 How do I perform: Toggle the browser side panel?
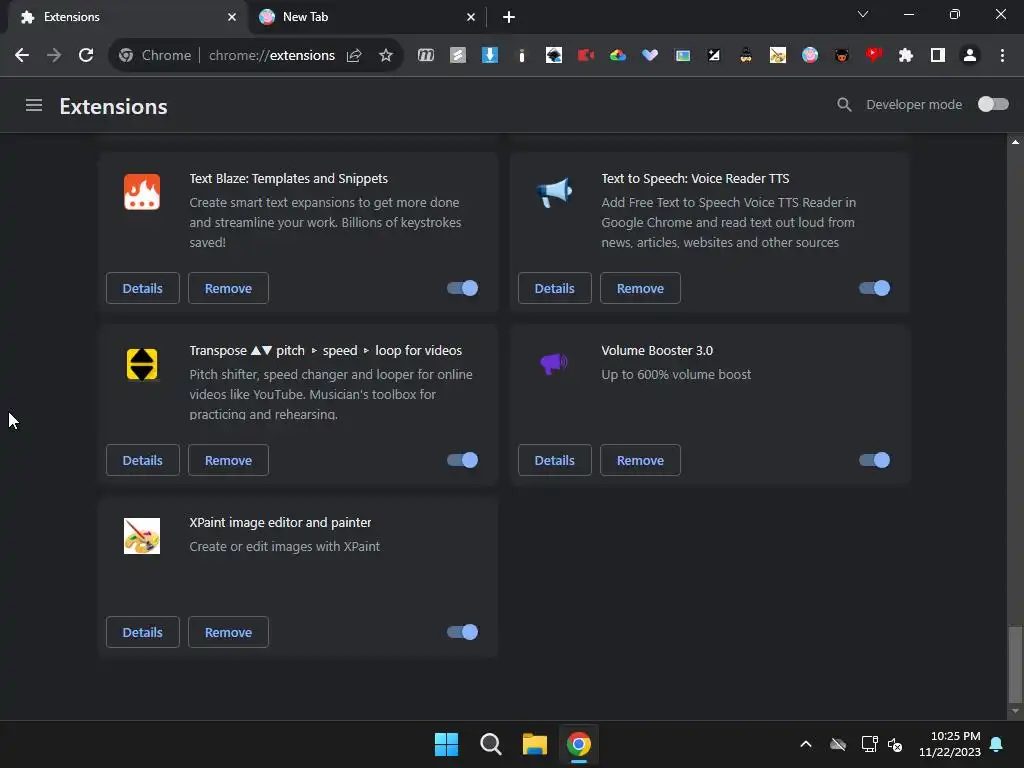[937, 56]
